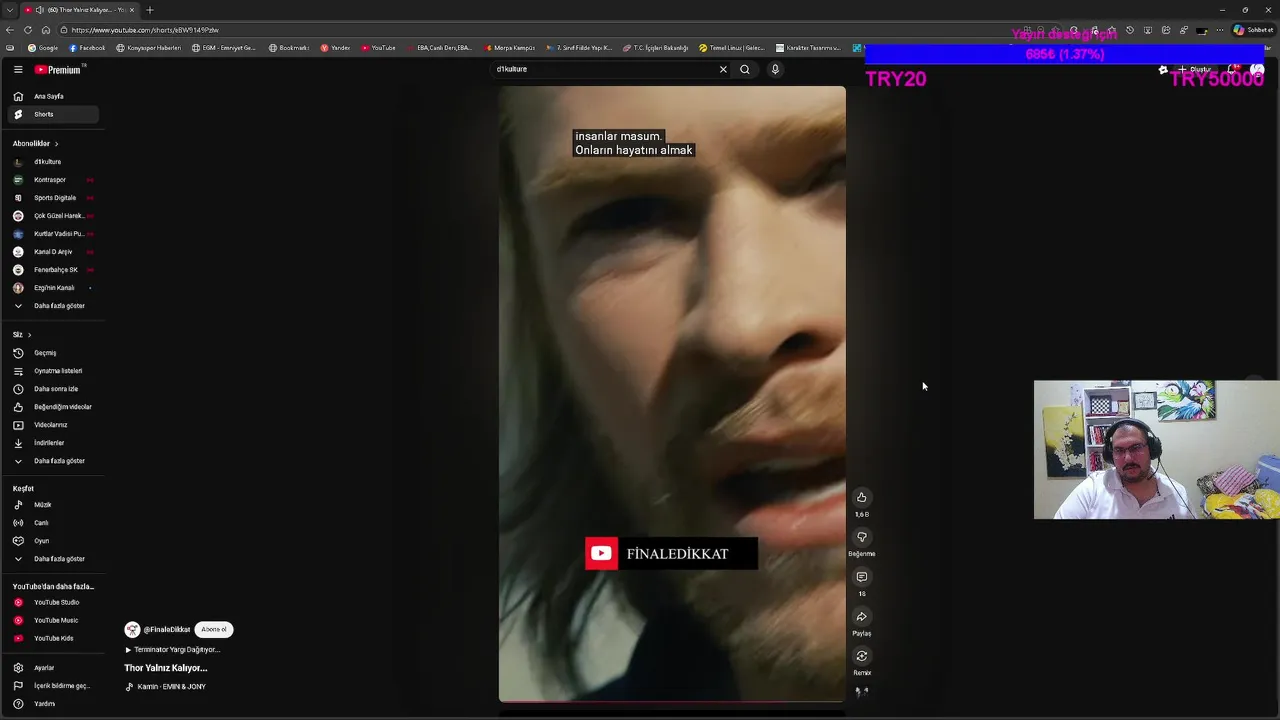Viewport: 1280px width, 720px height.
Task: Expand 'Daha fazla göster' under Siz
Action: [53, 460]
